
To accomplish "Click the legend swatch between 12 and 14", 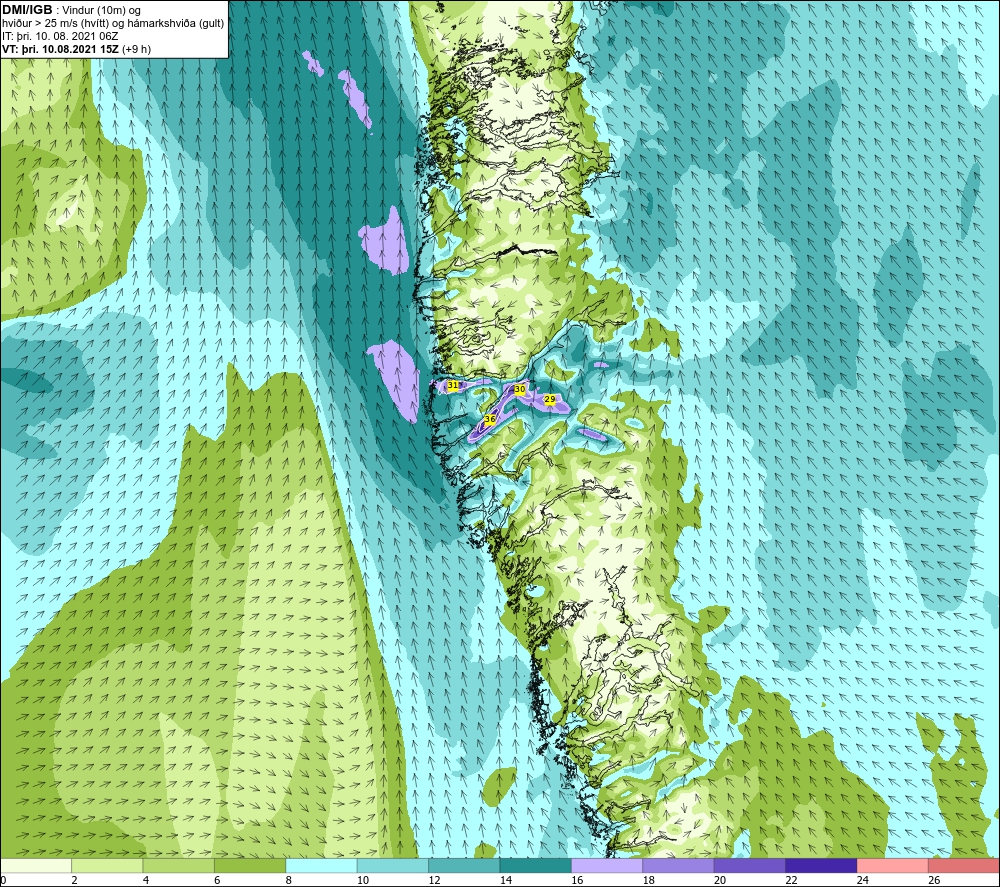I will click(464, 865).
